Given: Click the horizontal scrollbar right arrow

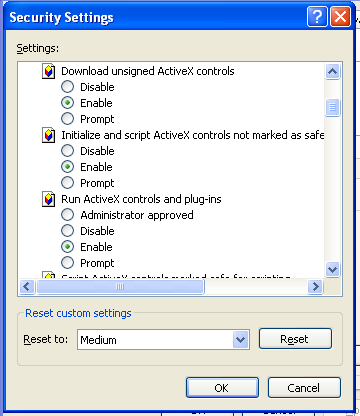Looking at the screenshot, I should pos(315,286).
